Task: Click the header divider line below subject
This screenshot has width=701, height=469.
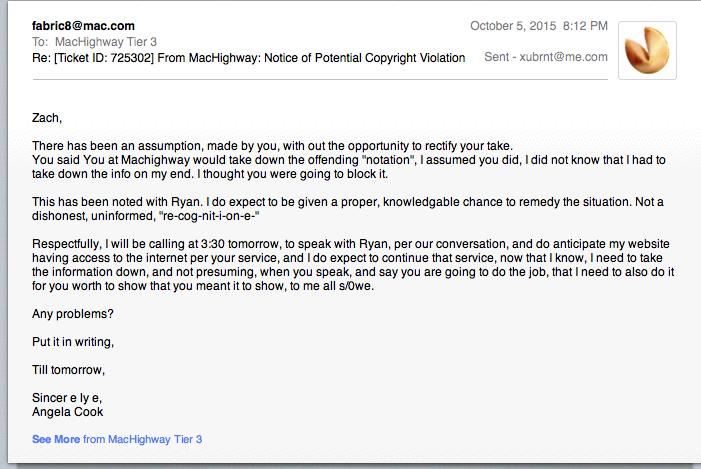Action: (320, 80)
